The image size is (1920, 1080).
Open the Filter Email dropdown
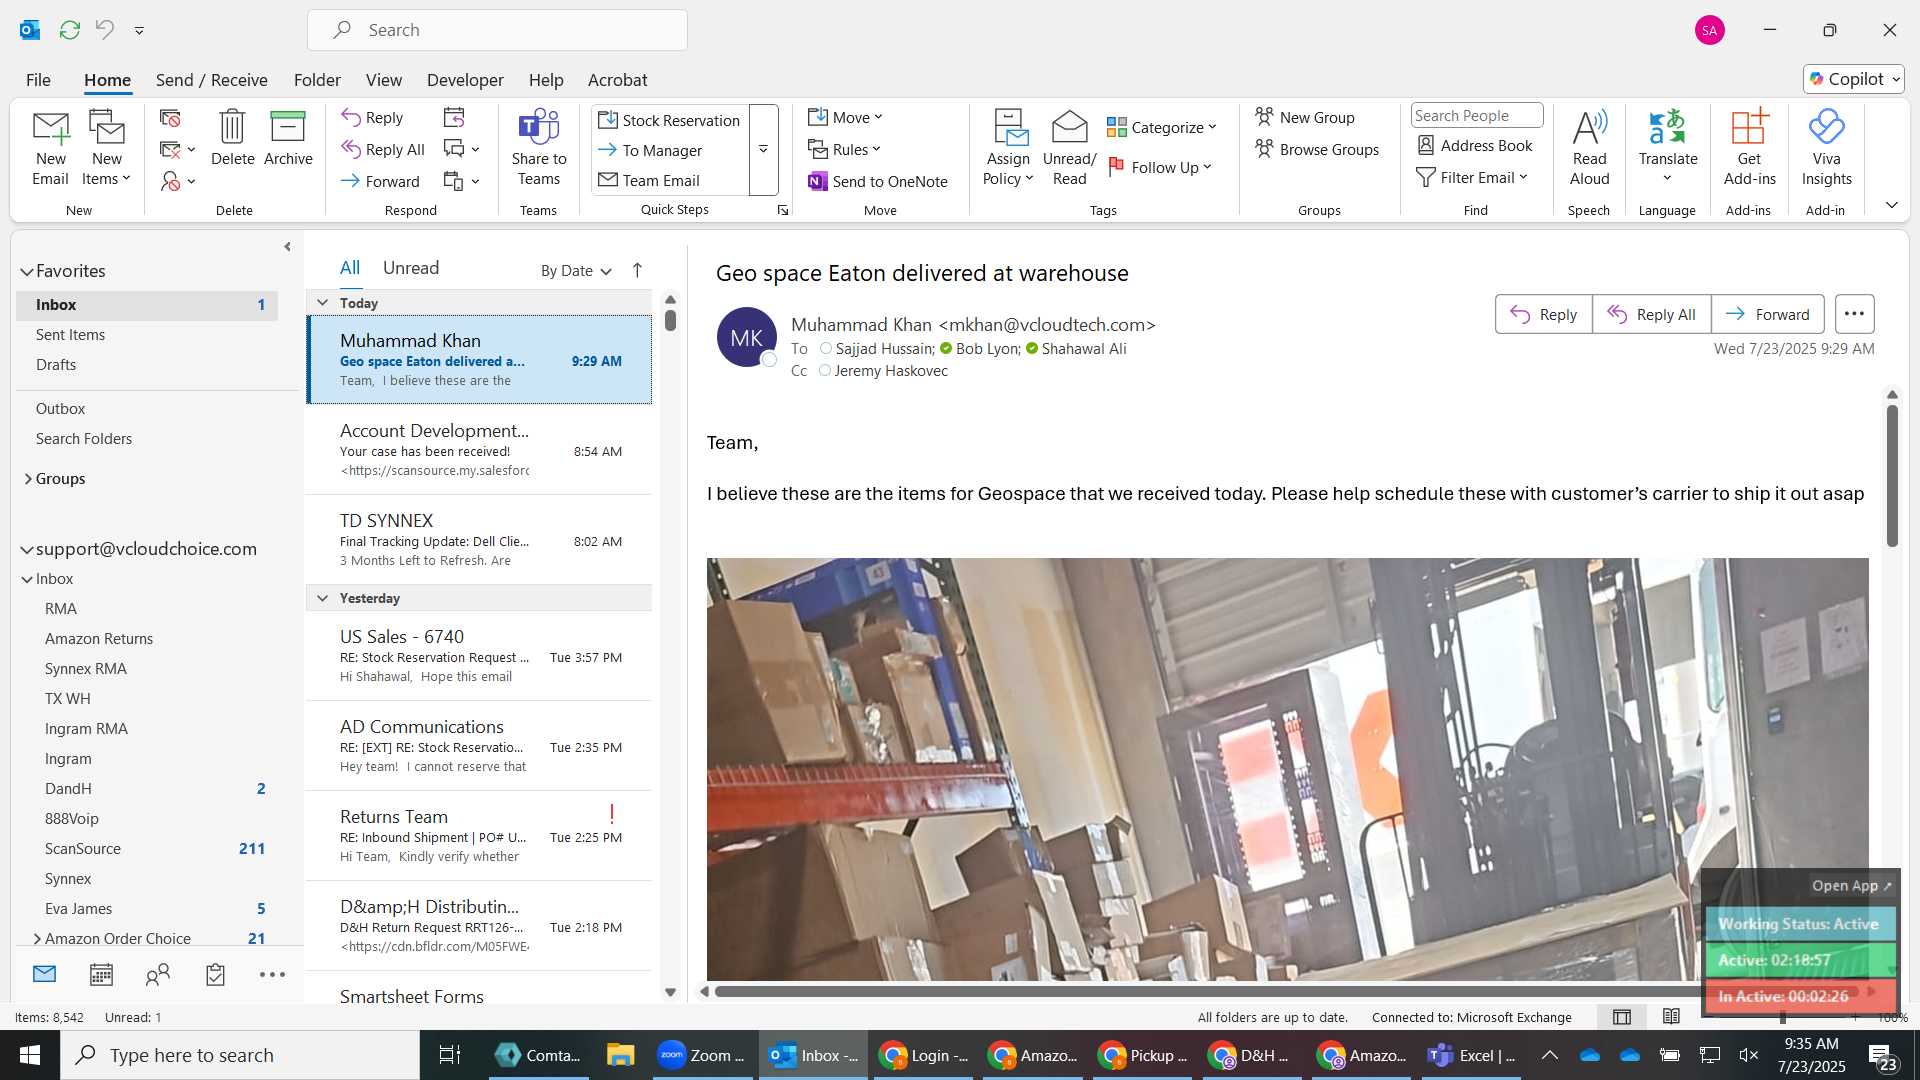click(1473, 177)
